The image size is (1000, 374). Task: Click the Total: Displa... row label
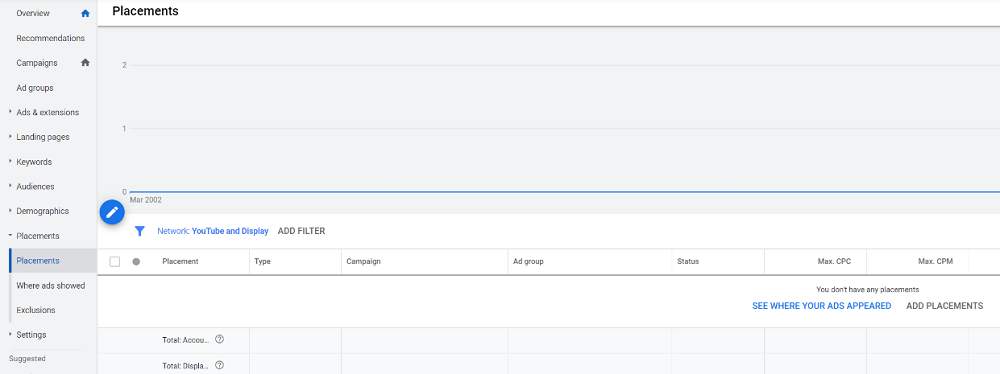(186, 366)
